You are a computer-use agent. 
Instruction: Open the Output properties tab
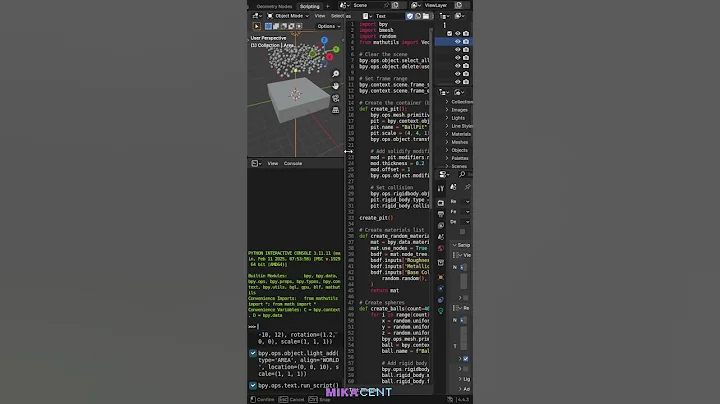coord(441,214)
